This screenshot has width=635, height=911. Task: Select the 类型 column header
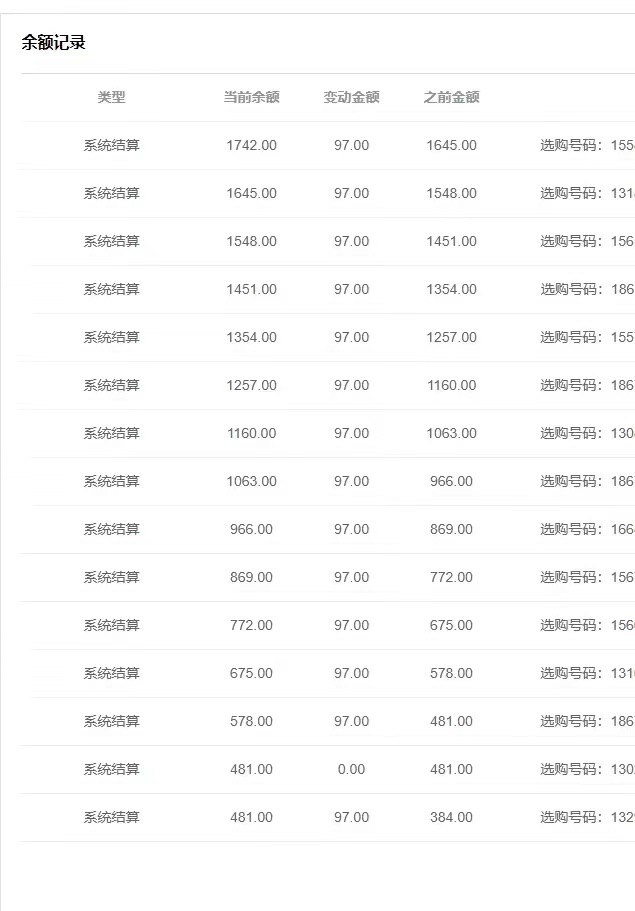coord(112,97)
